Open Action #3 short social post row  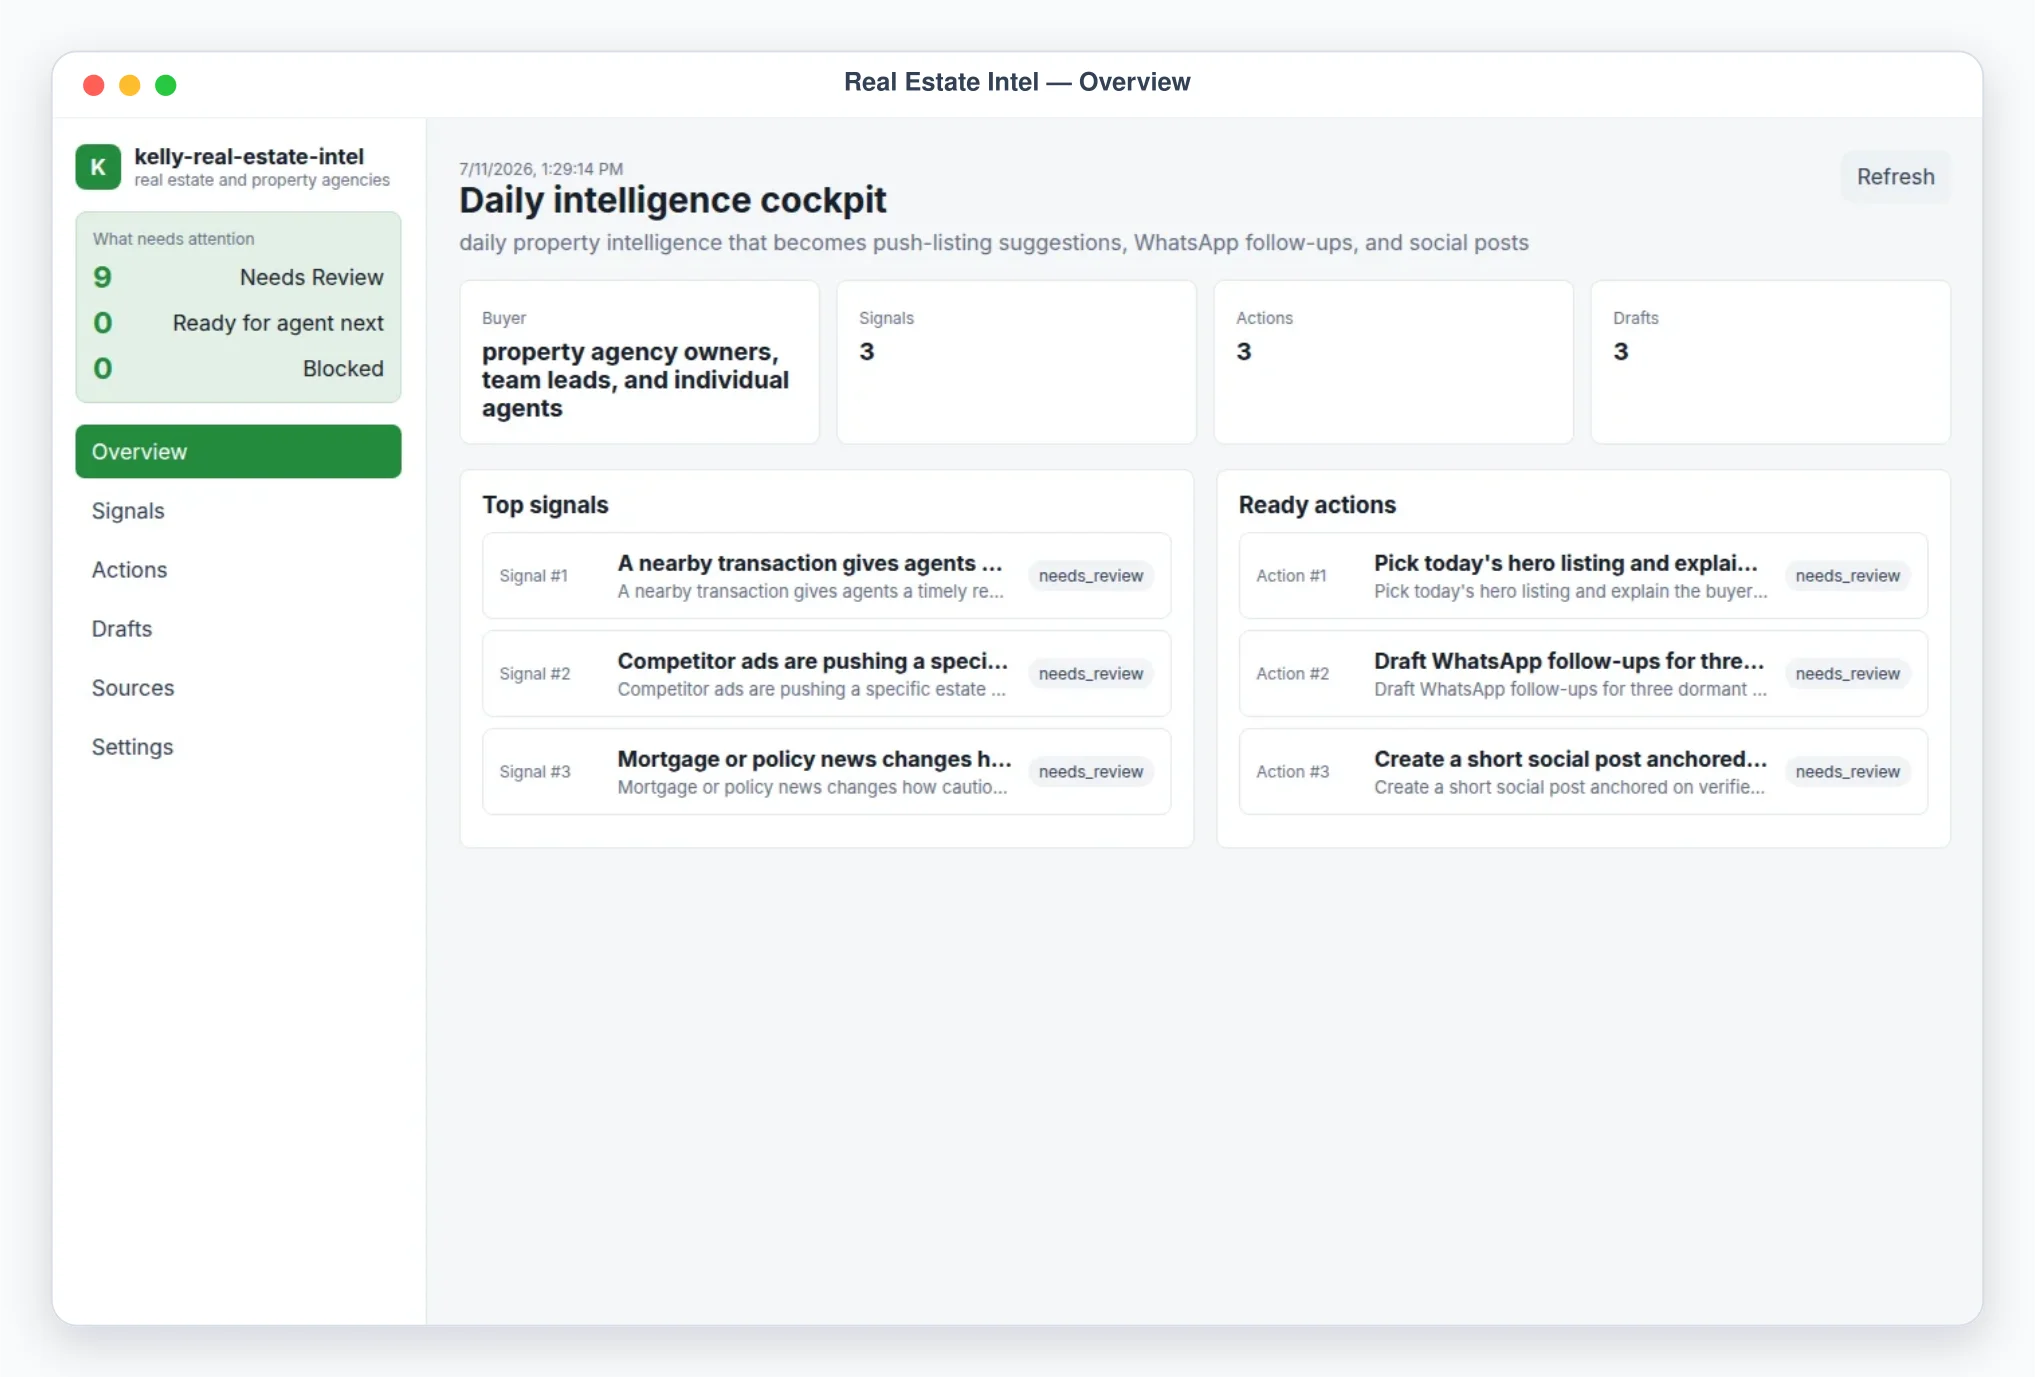click(1583, 772)
